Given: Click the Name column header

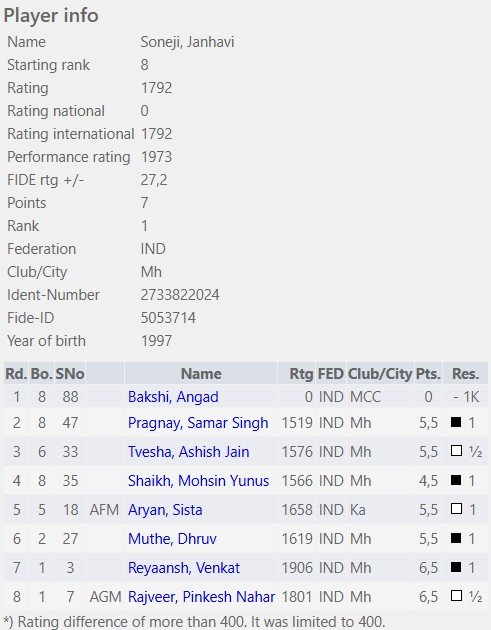Looking at the screenshot, I should tap(201, 374).
